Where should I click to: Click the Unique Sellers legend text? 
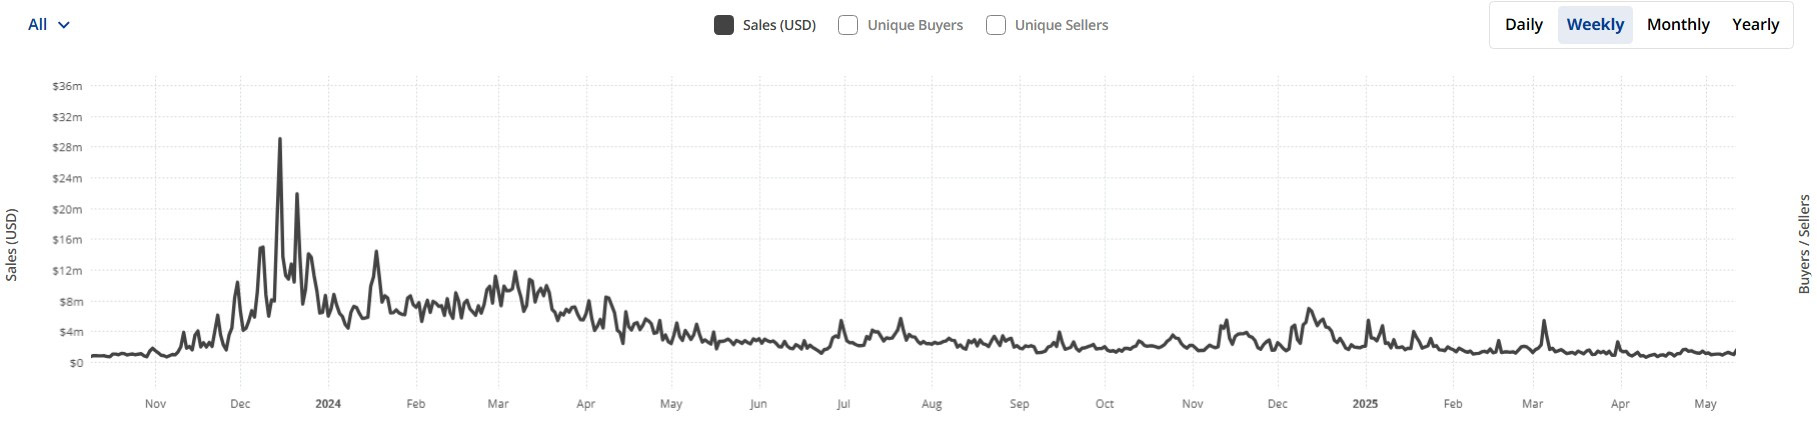pos(1061,25)
